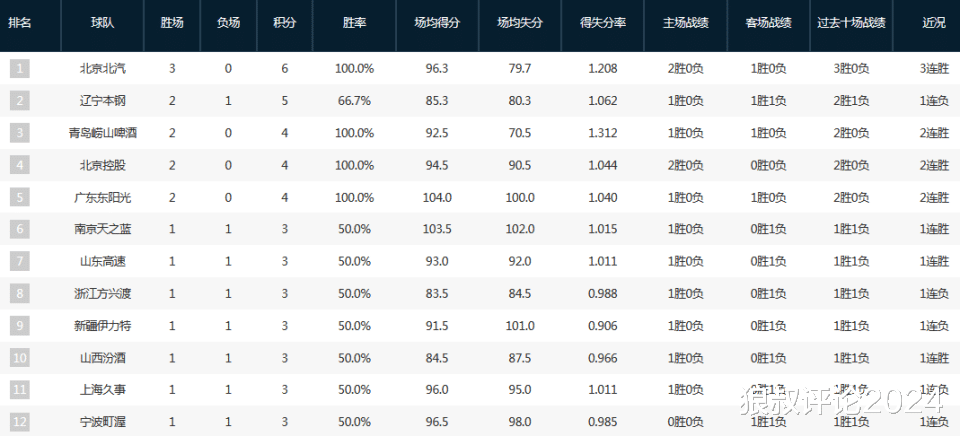Viewport: 960px width, 436px height.
Task: Open the 辽宁本钢 team name
Action: coord(102,101)
